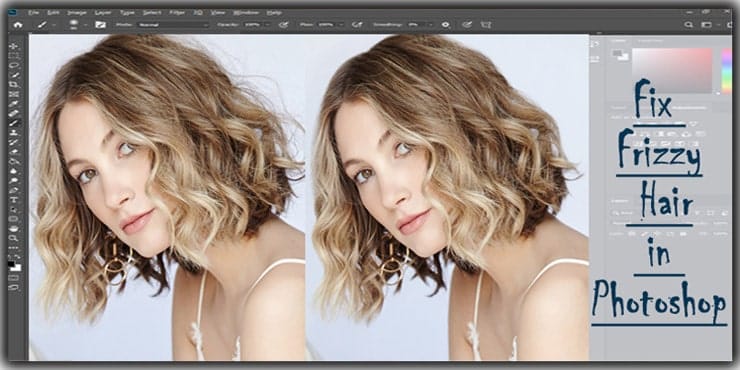Select the Lasso tool

13,65
